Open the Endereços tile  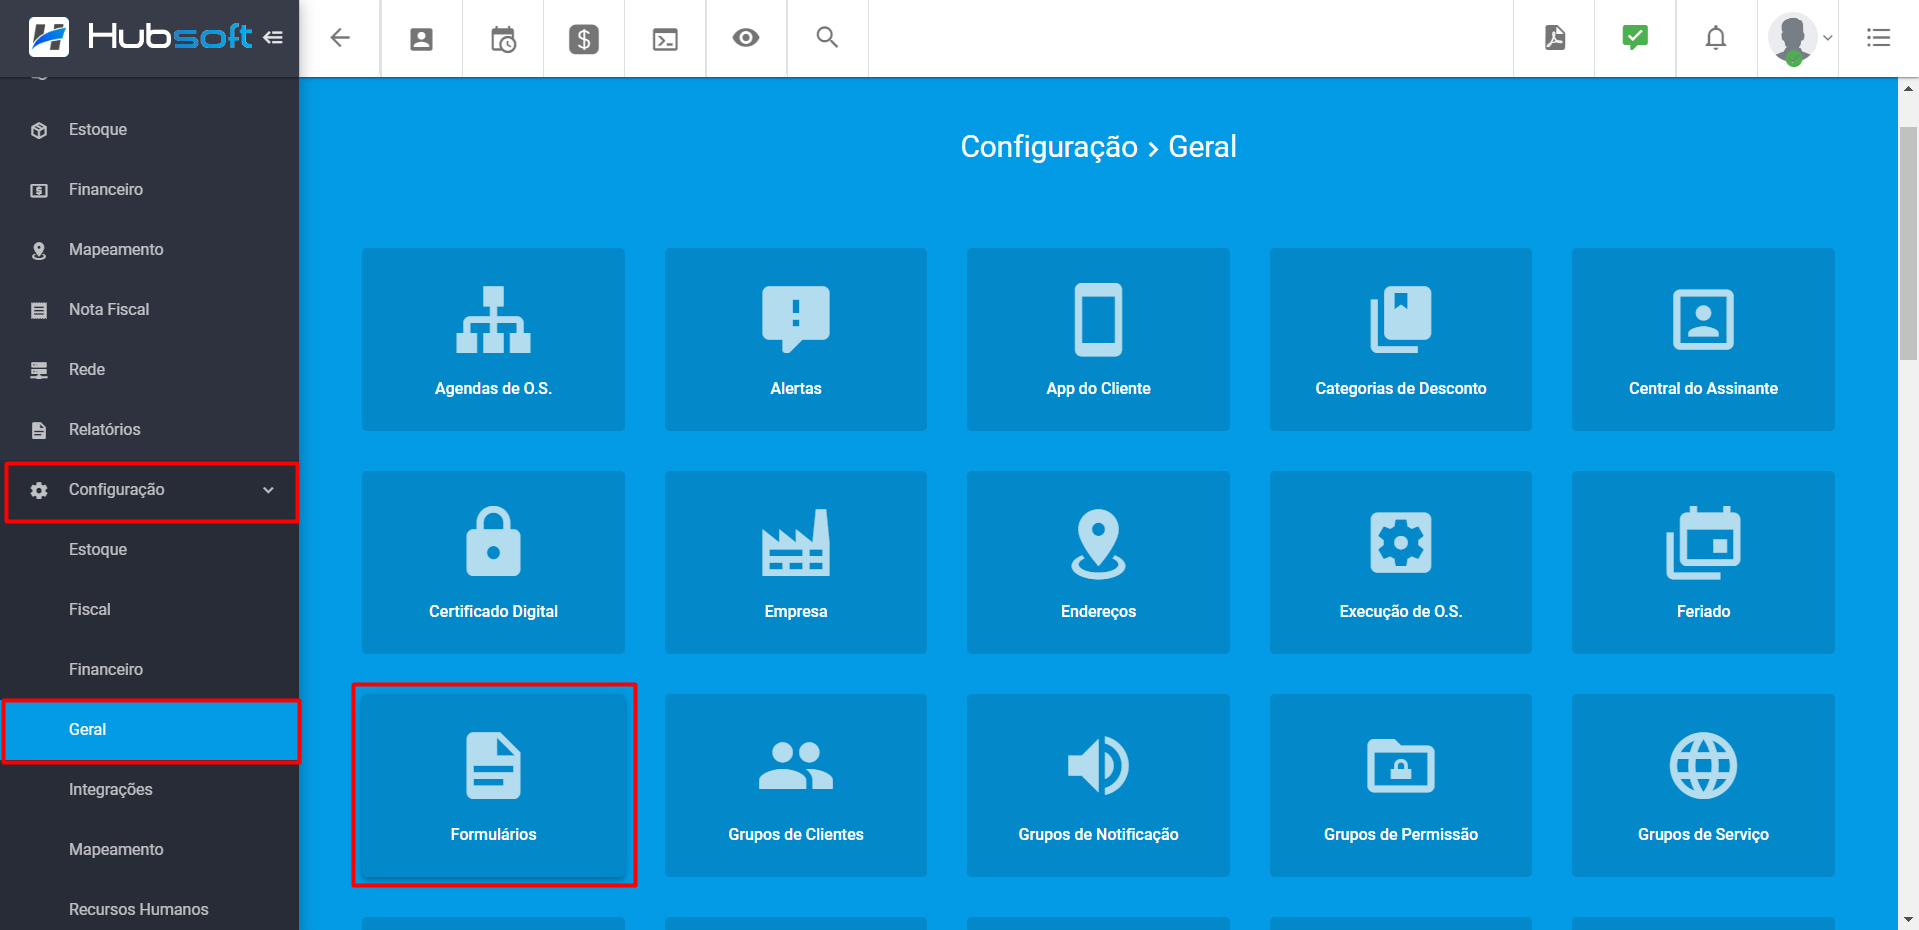coord(1098,562)
